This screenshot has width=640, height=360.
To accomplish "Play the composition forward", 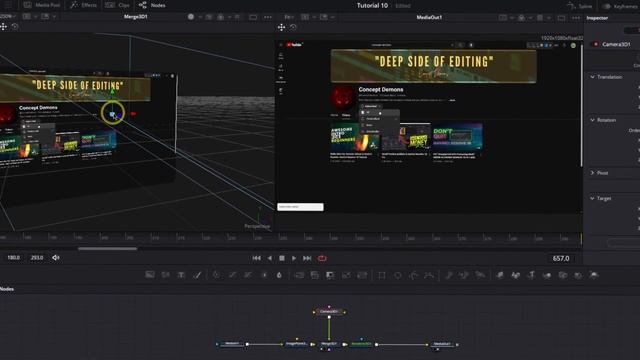I will click(294, 258).
